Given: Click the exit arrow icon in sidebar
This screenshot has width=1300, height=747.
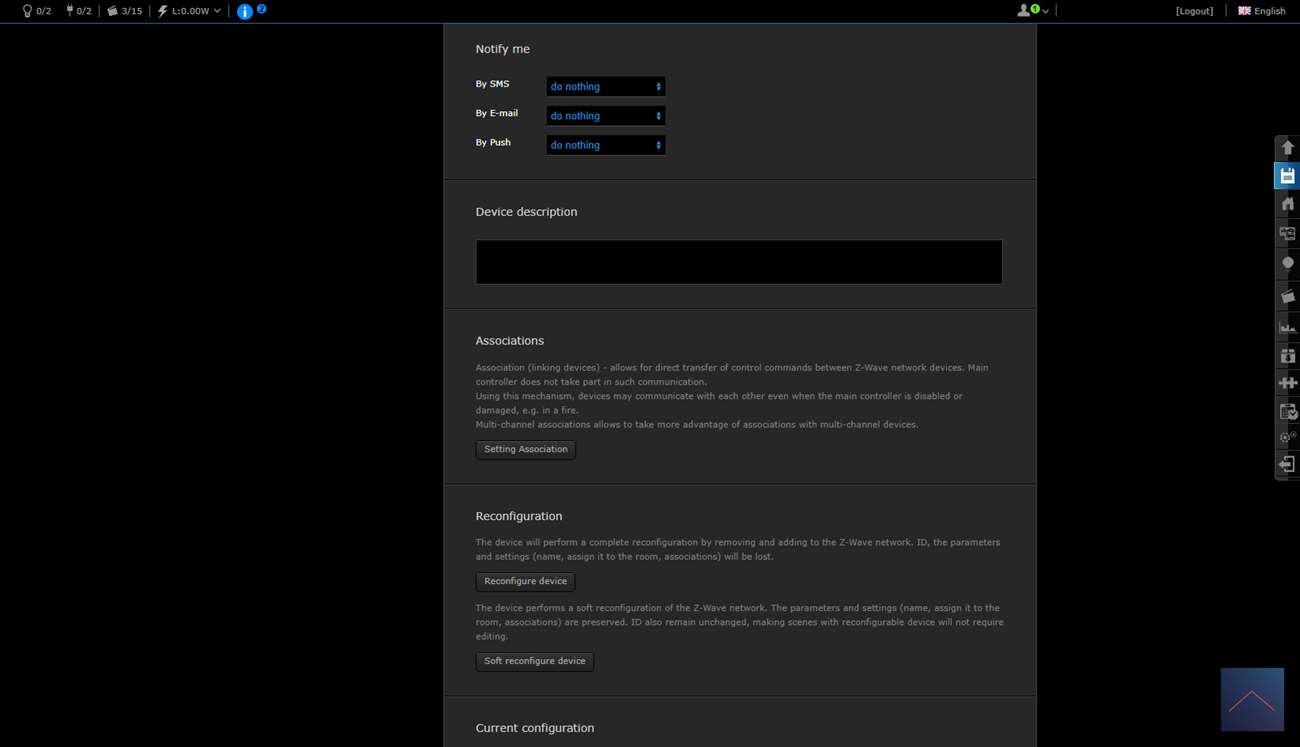Looking at the screenshot, I should point(1287,464).
